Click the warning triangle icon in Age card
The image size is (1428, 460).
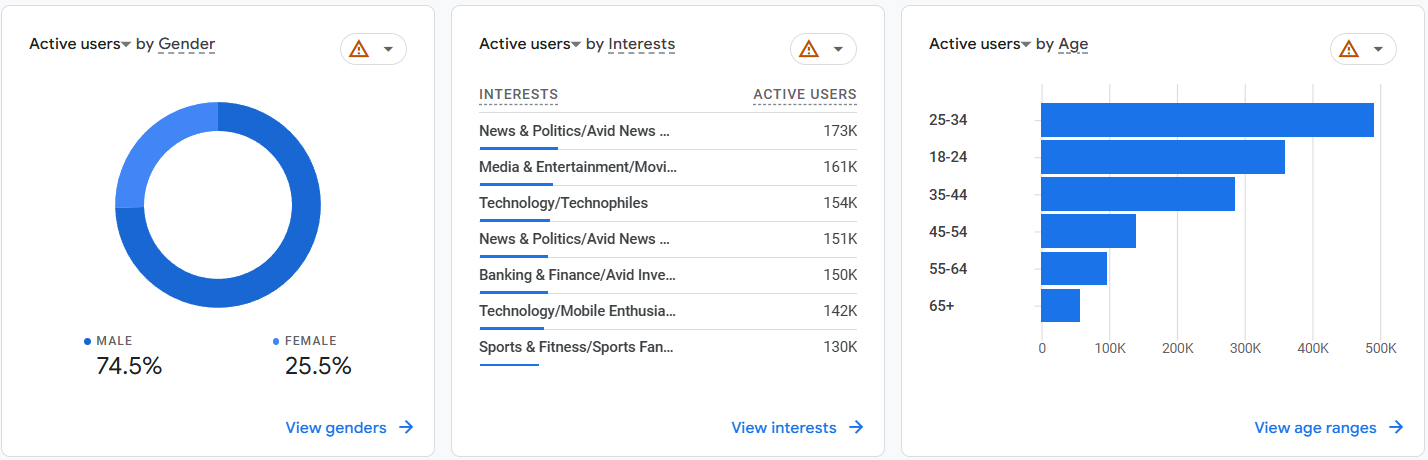point(1349,49)
